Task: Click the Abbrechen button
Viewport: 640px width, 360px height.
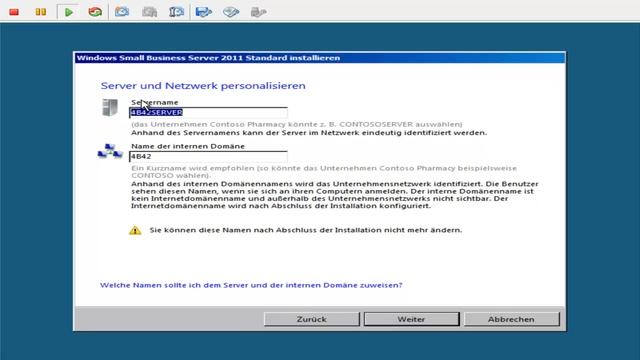Action: click(511, 319)
